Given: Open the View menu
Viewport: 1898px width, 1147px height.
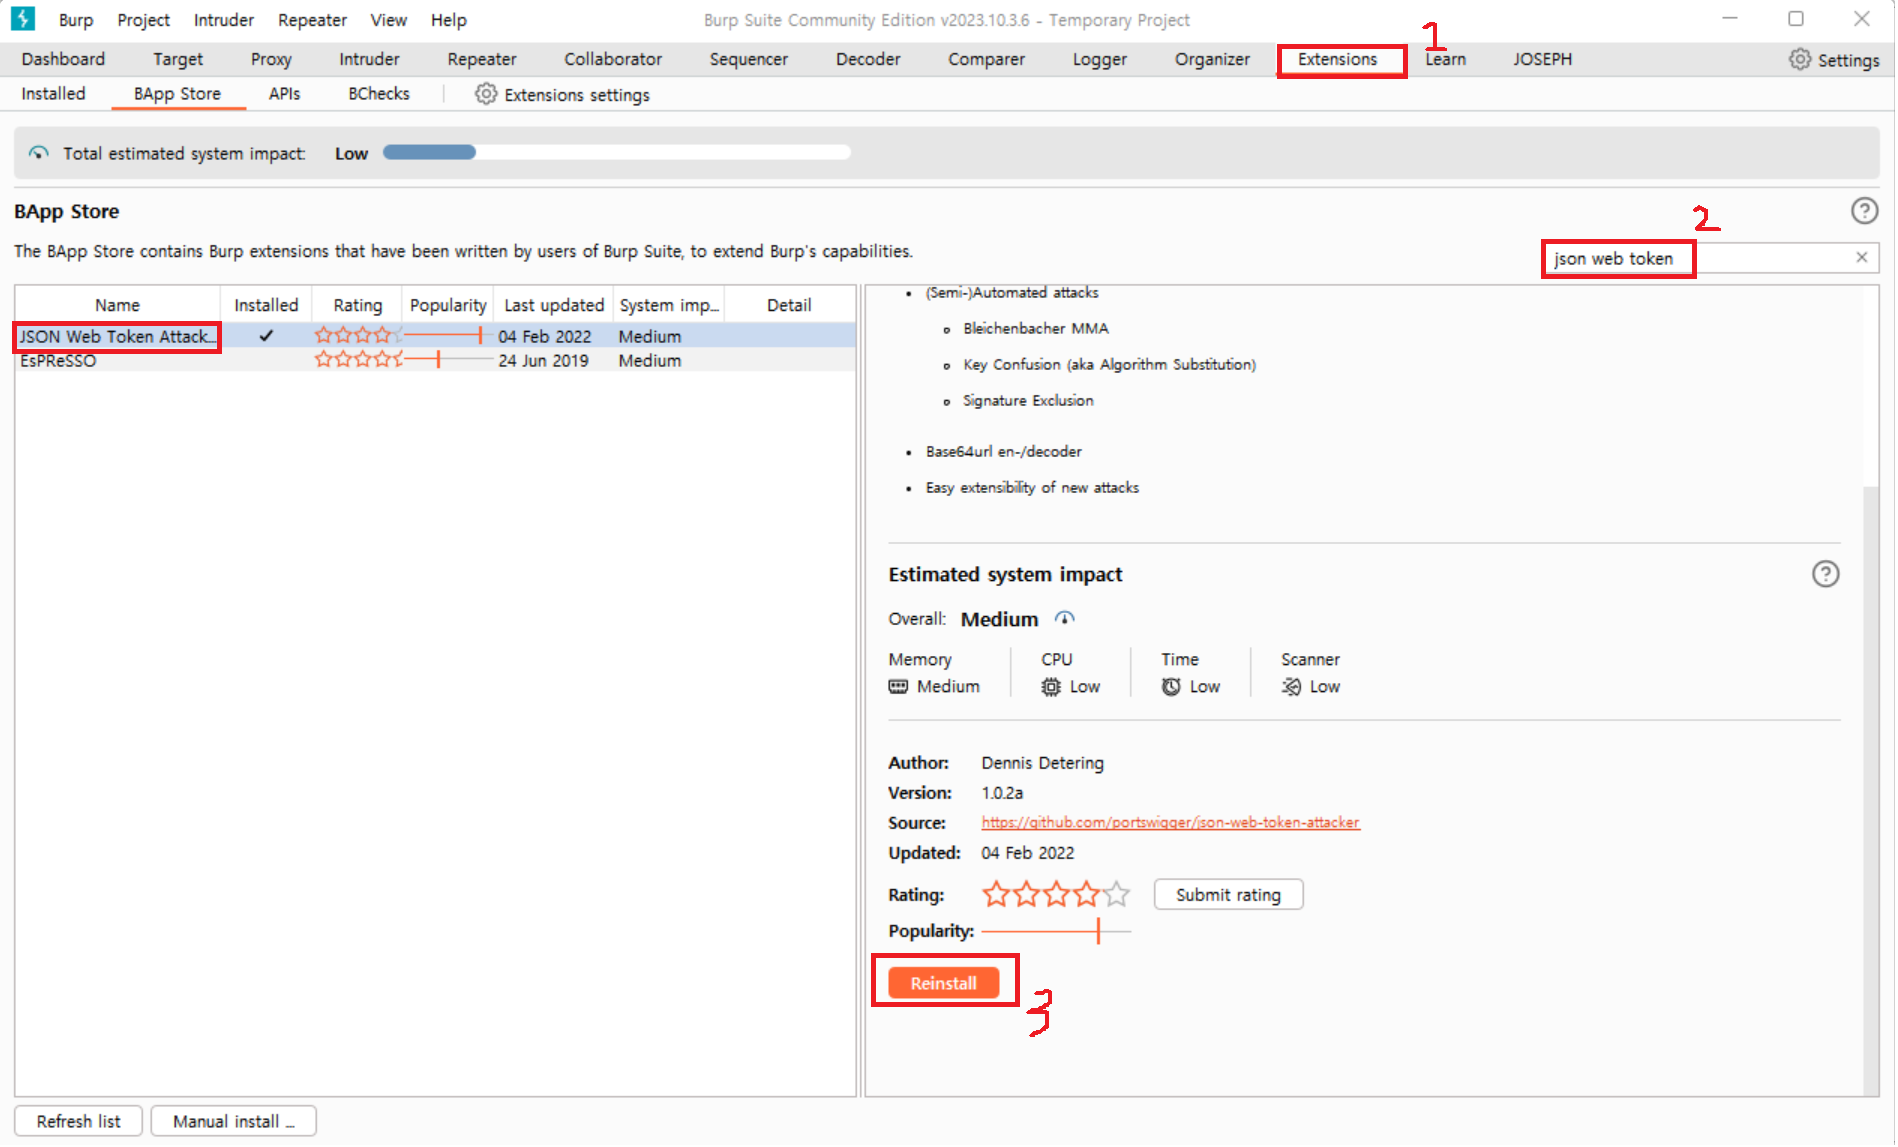Looking at the screenshot, I should pos(388,20).
